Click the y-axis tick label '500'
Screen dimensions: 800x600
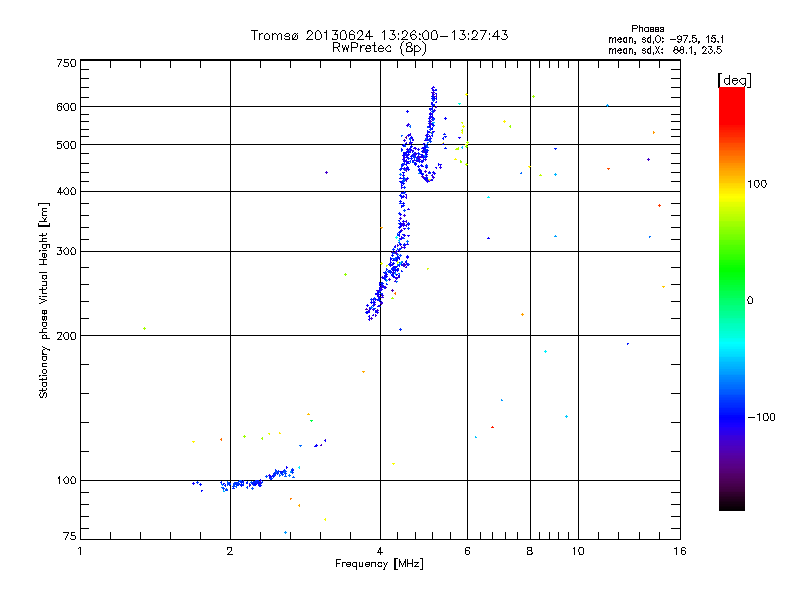click(66, 145)
